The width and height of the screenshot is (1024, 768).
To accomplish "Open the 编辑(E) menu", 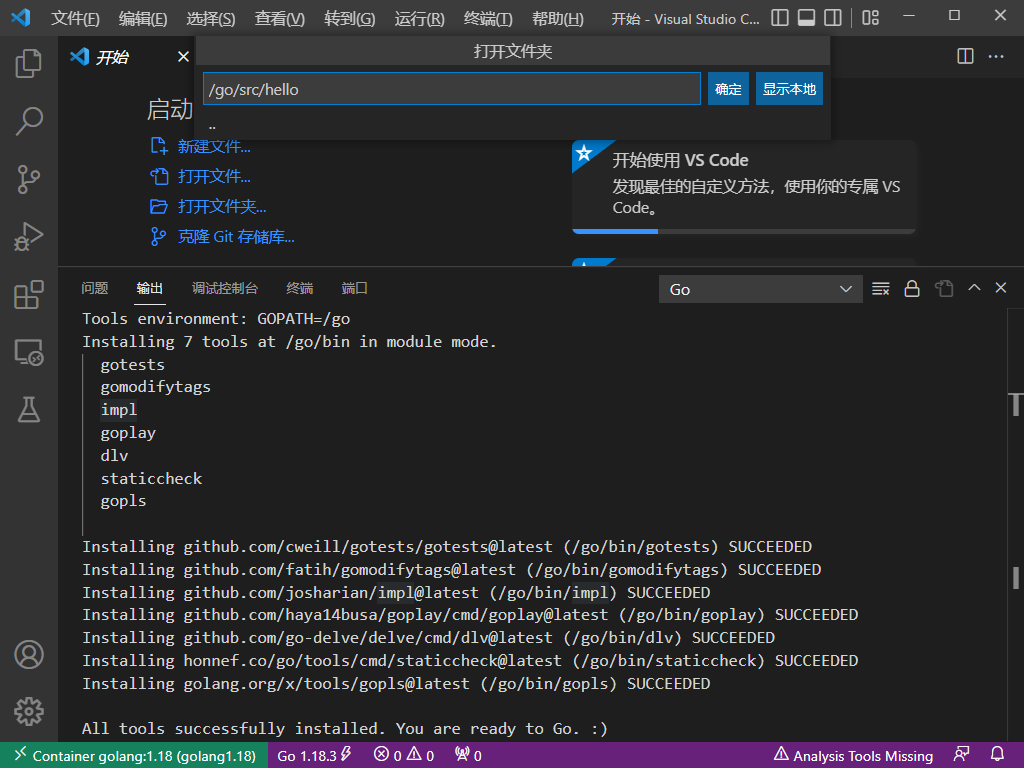I will tap(143, 18).
